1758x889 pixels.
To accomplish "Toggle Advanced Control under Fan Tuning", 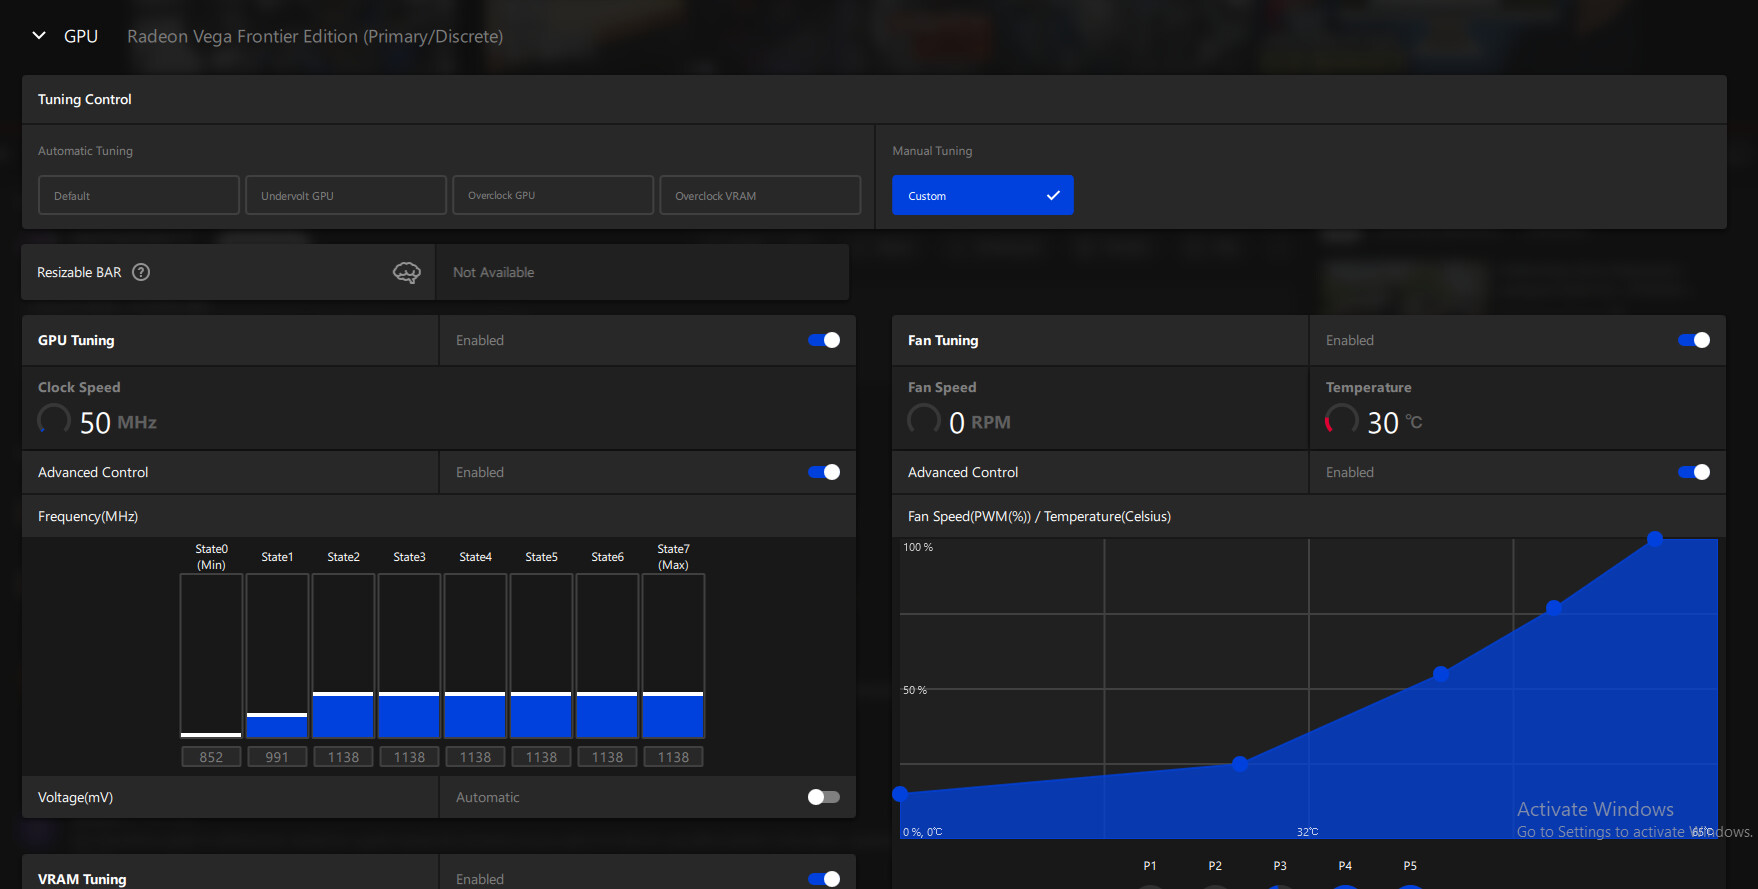I will (x=1693, y=472).
